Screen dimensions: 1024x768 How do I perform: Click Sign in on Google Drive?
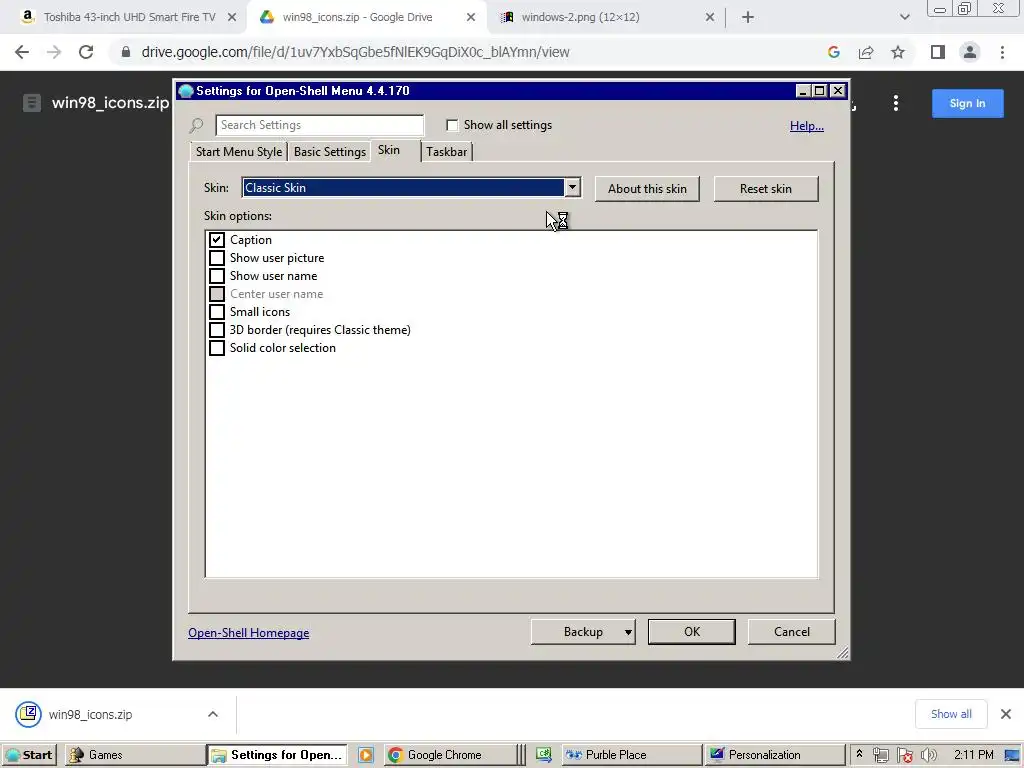(967, 103)
